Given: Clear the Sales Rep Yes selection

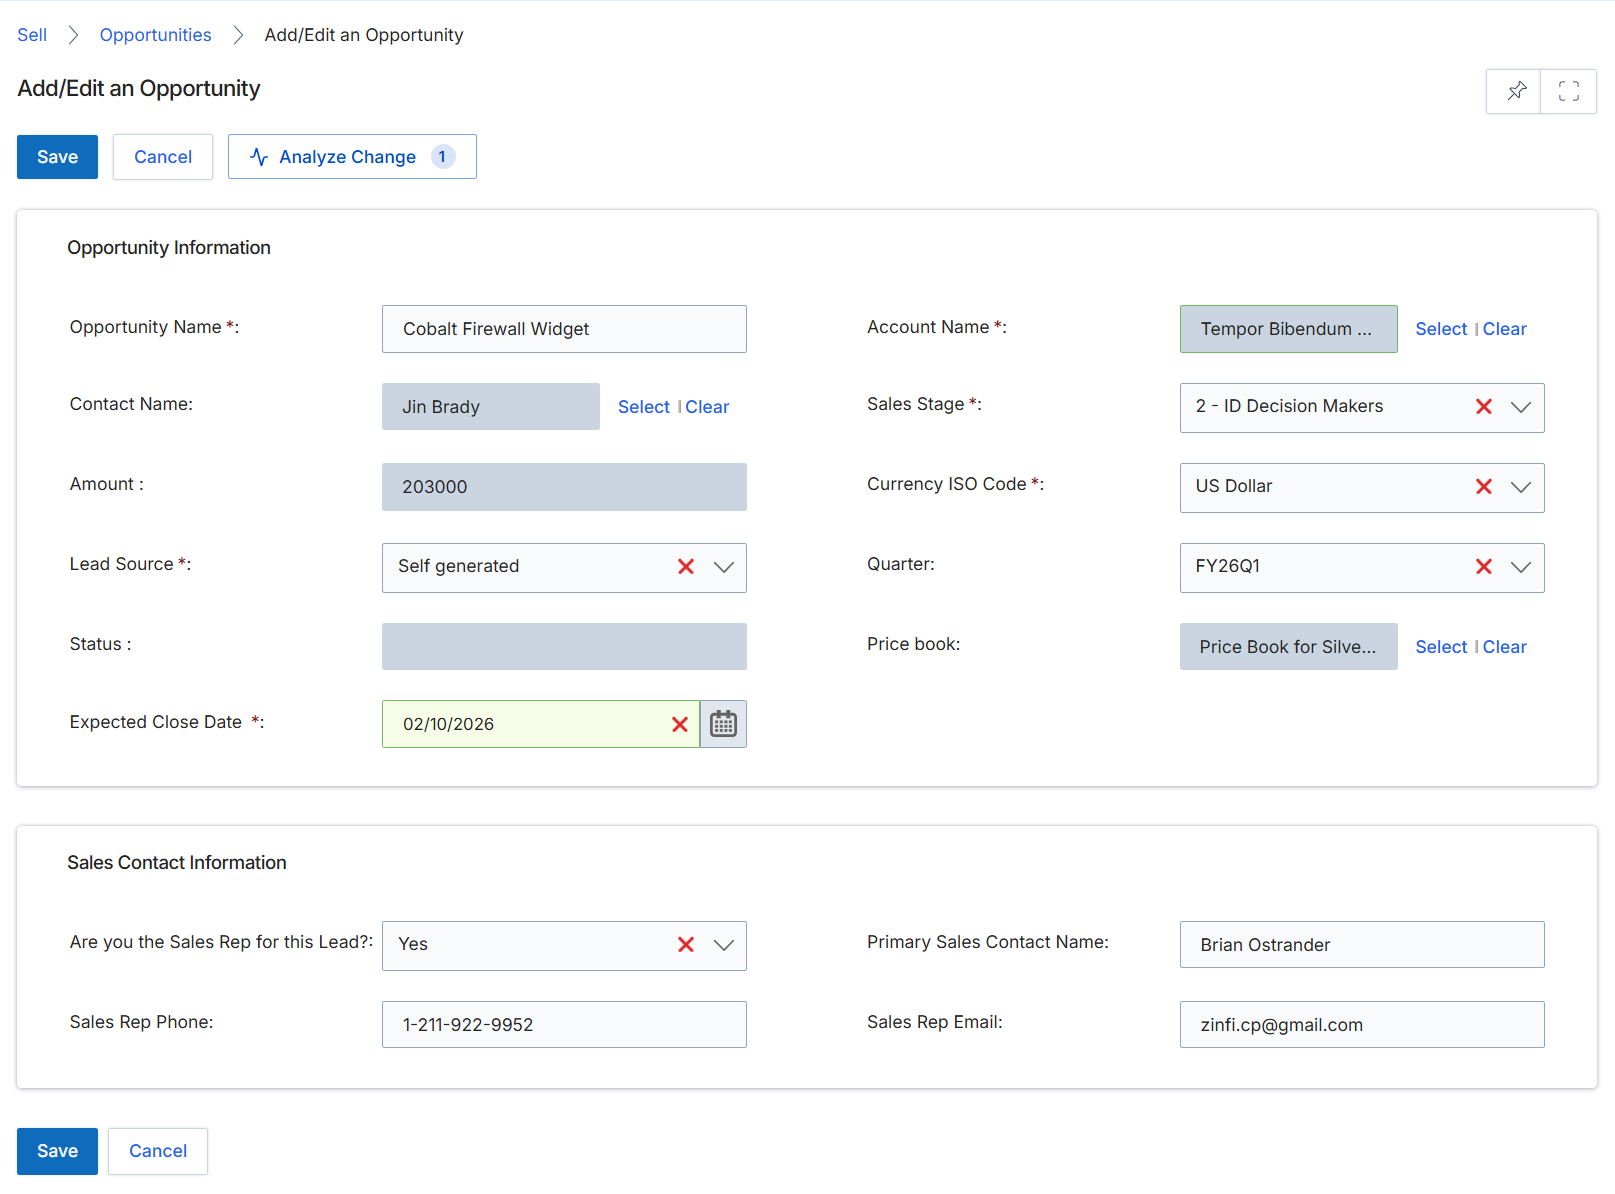Looking at the screenshot, I should [x=686, y=944].
